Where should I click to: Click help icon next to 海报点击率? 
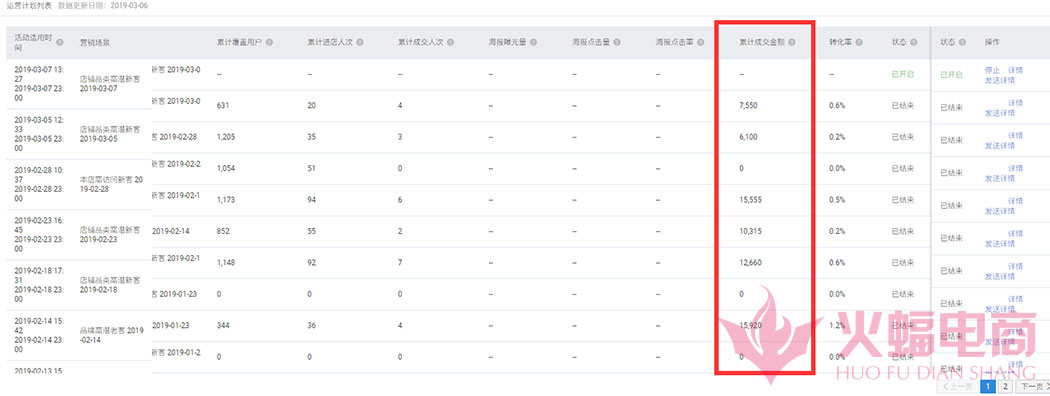tap(701, 42)
